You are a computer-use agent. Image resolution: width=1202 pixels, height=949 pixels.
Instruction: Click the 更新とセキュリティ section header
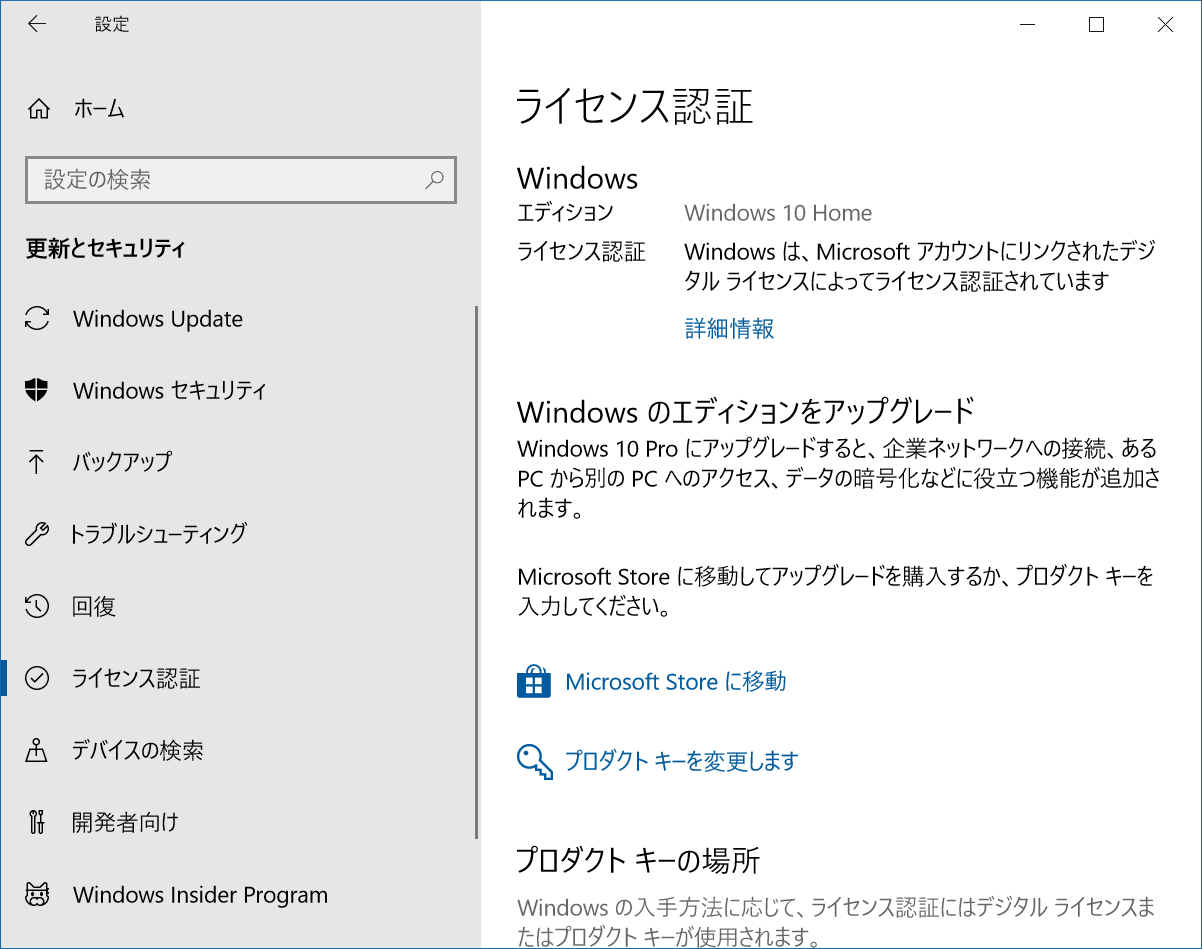105,248
